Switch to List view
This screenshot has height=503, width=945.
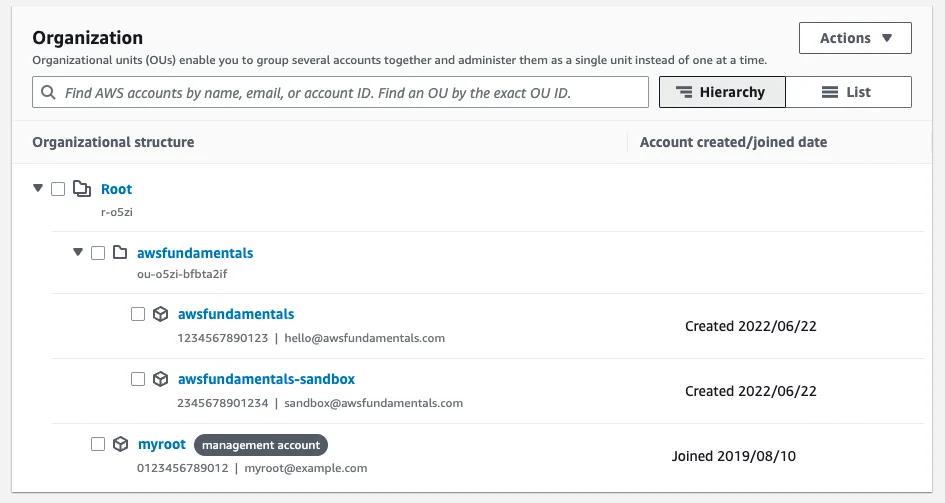coord(848,92)
